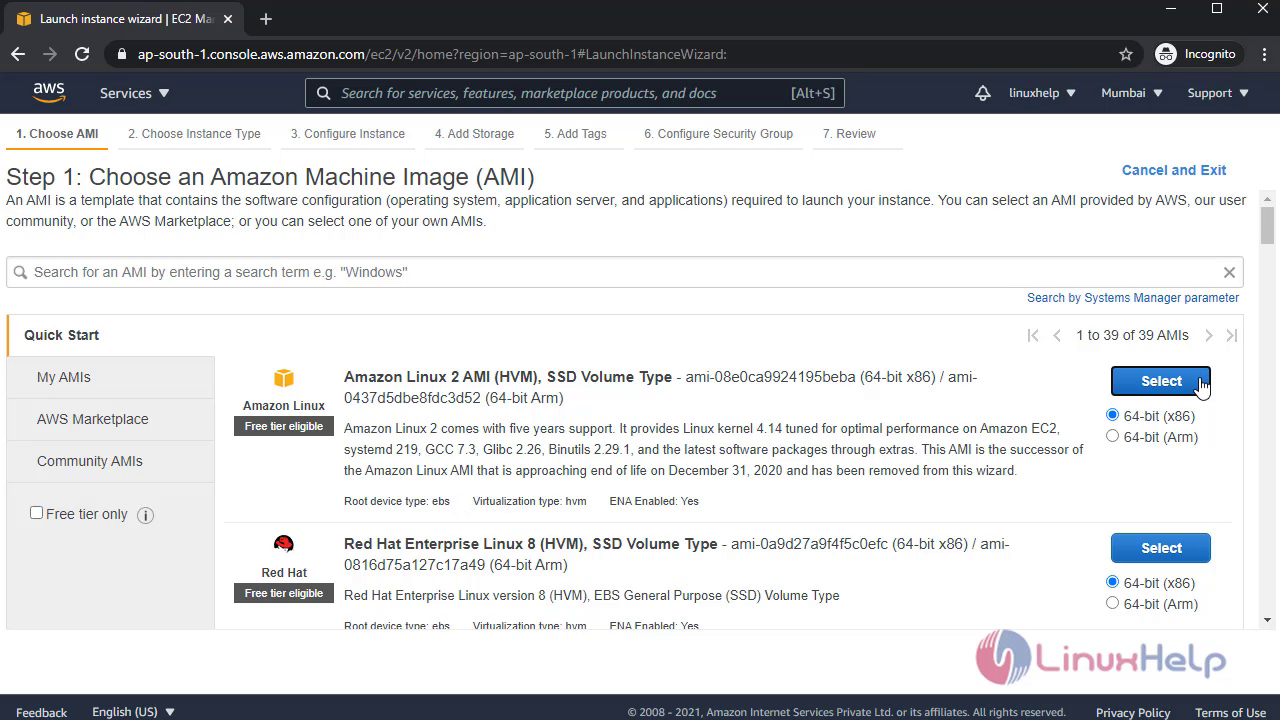Viewport: 1280px width, 720px height.
Task: Go to step 3 Configure Instance
Action: [x=348, y=134]
